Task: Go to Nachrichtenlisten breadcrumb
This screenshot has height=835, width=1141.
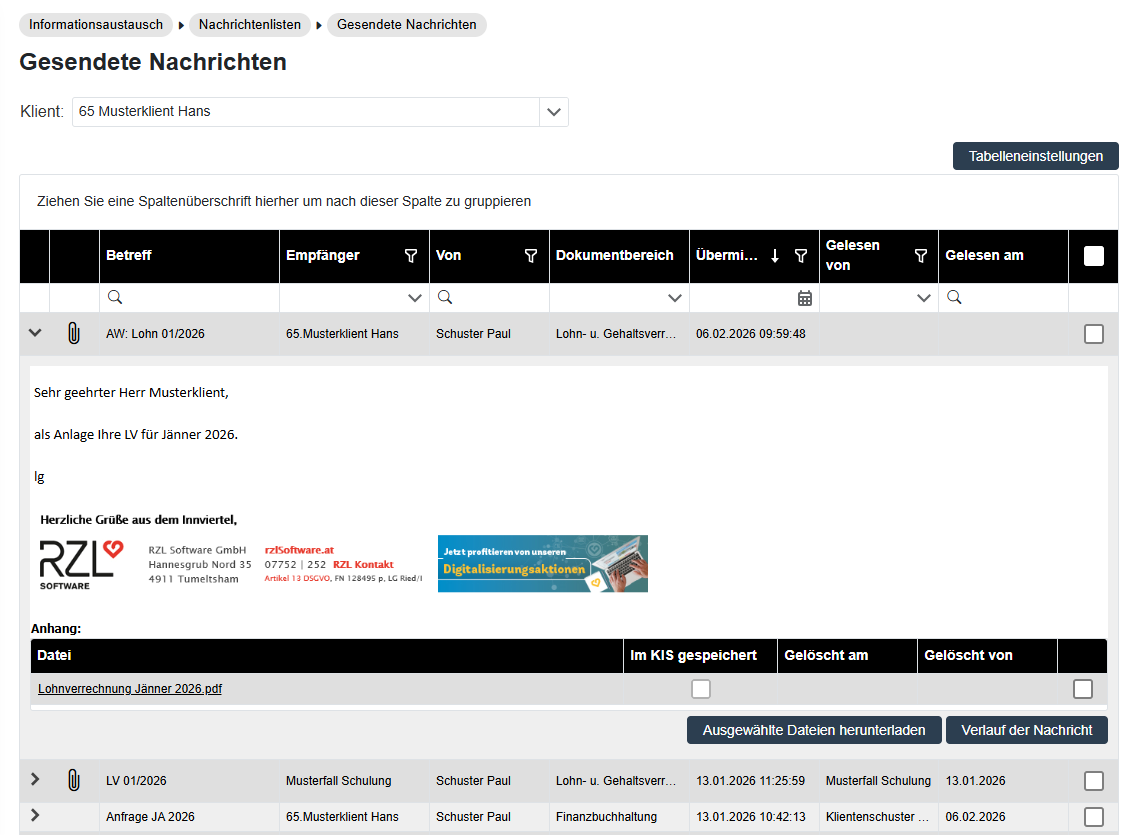Action: pyautogui.click(x=249, y=24)
